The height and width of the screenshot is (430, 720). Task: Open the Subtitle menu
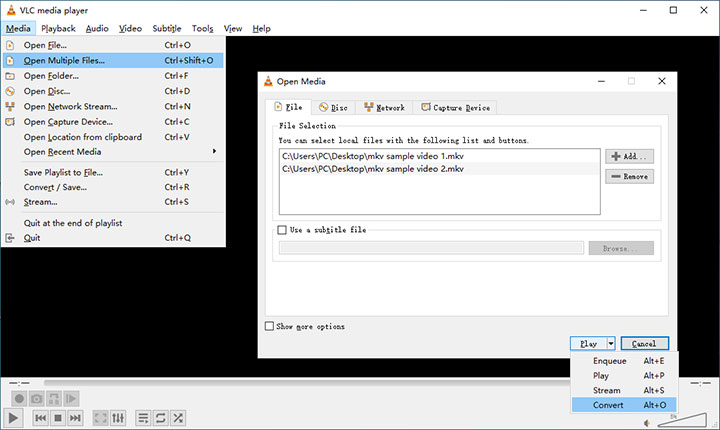coord(167,28)
